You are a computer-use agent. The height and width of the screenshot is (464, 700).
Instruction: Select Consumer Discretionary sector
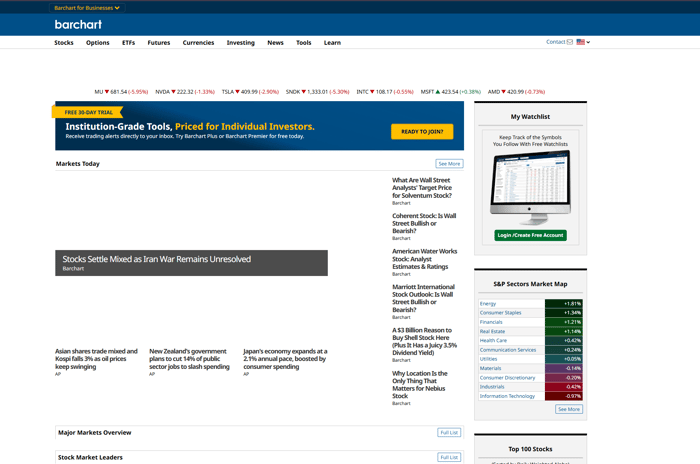click(x=507, y=377)
